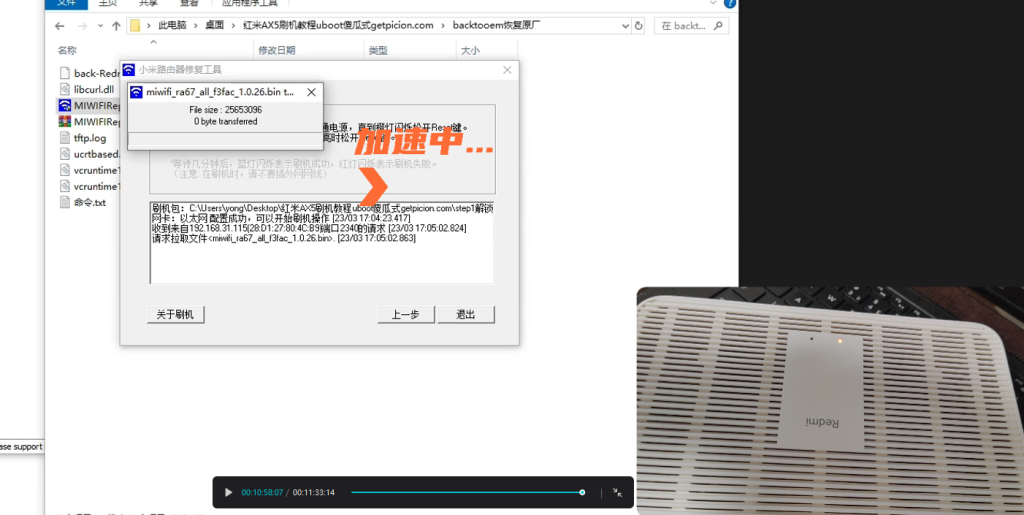Expand chevron after 桌面 in breadcrumb
The image size is (1024, 515).
pyautogui.click(x=233, y=26)
